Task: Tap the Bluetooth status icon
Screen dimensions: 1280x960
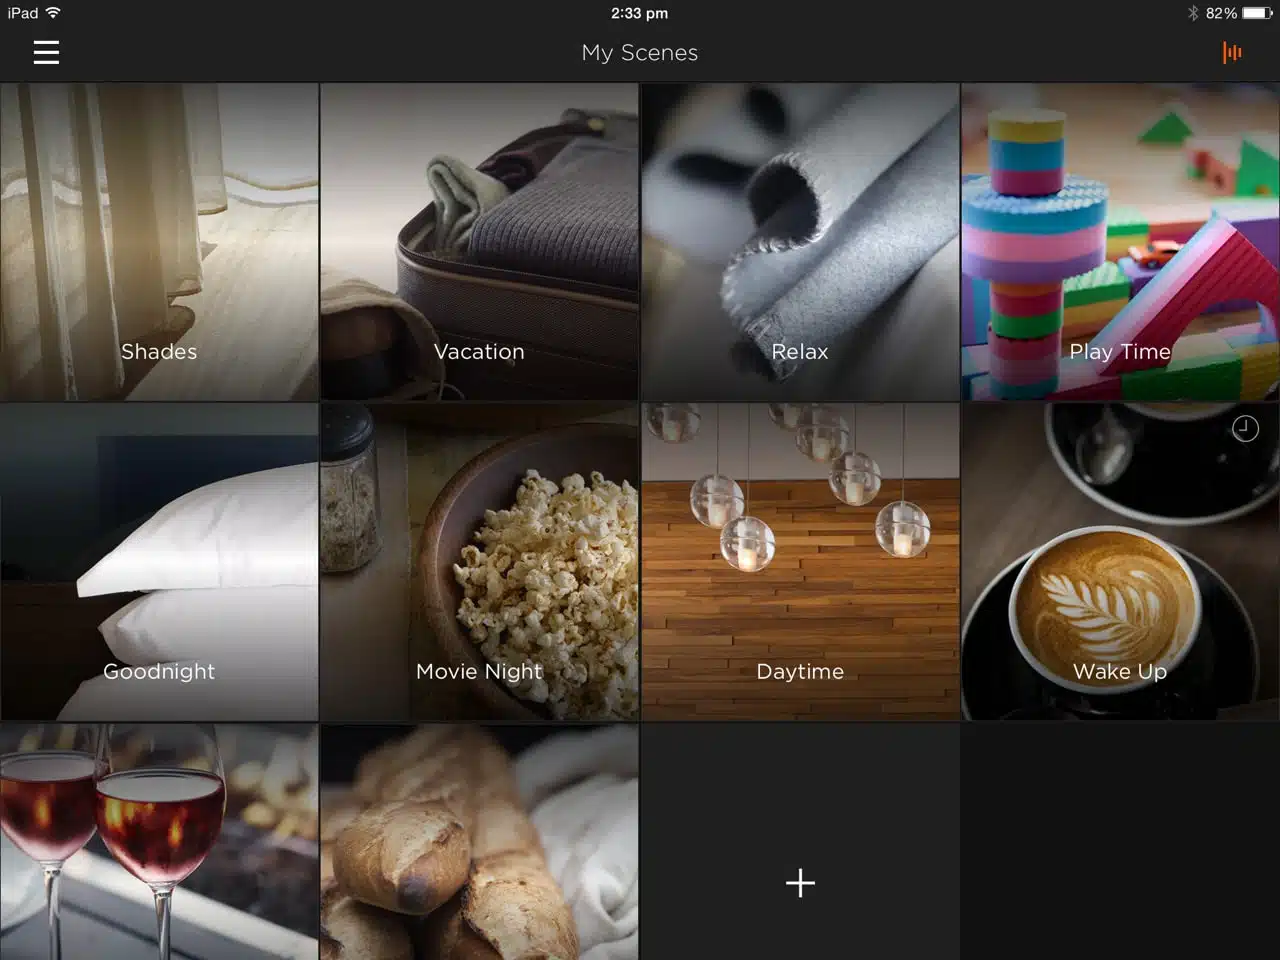Action: pos(1192,13)
